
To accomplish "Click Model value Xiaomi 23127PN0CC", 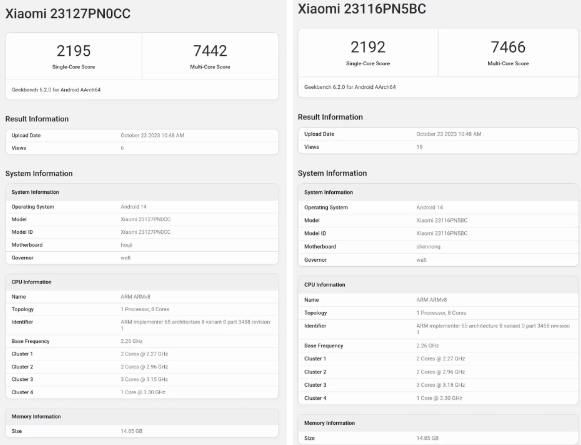I will (x=146, y=219).
